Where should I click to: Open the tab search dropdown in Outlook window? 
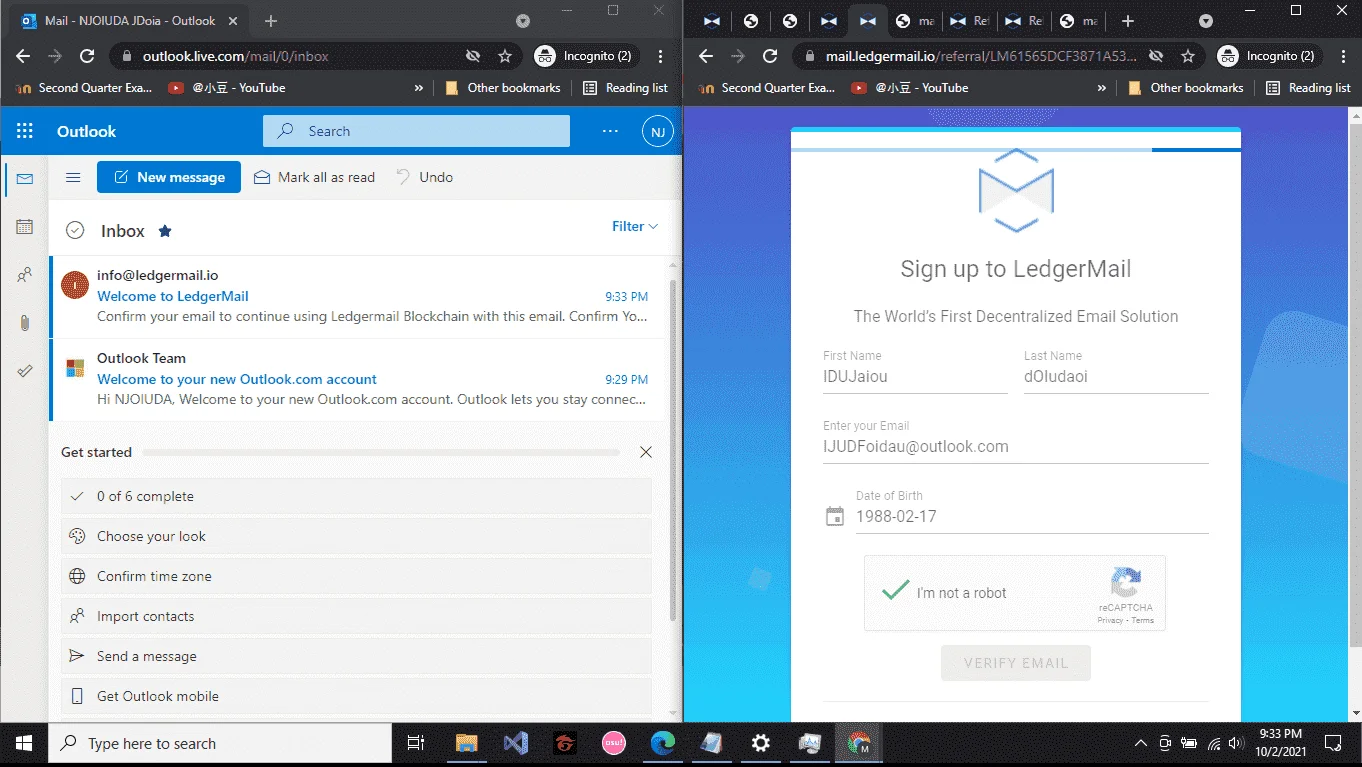[523, 21]
